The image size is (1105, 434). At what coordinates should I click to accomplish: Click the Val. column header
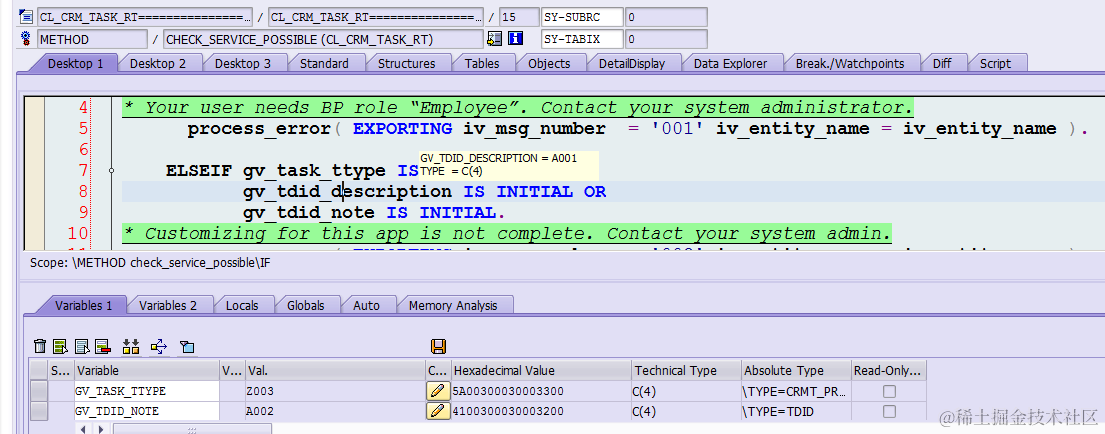tap(335, 370)
